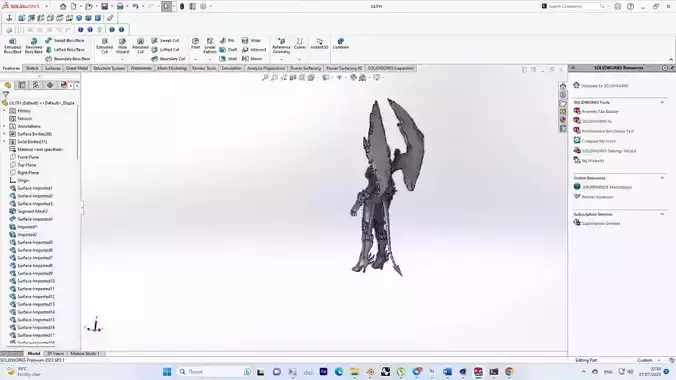
Task: Open the Reference Geometry dropdown arrow
Action: tap(281, 59)
